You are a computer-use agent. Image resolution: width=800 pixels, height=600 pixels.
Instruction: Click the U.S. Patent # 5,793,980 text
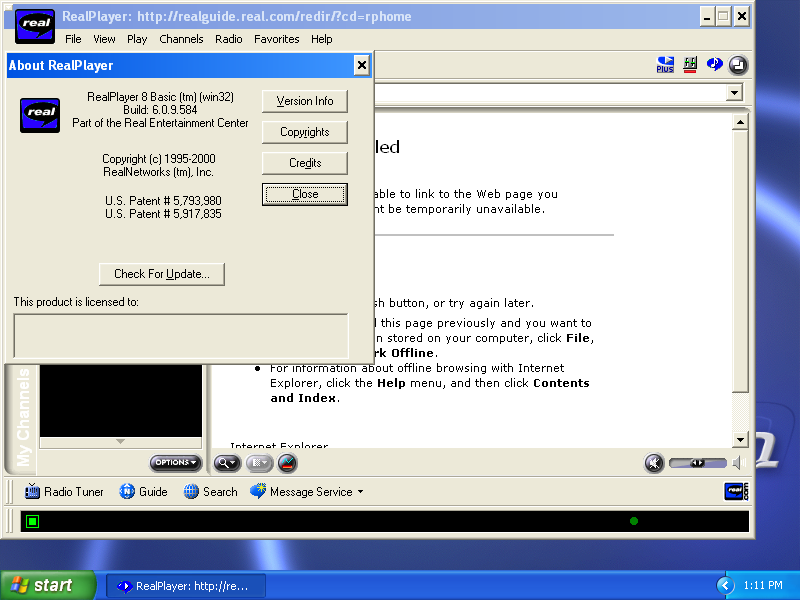click(163, 201)
